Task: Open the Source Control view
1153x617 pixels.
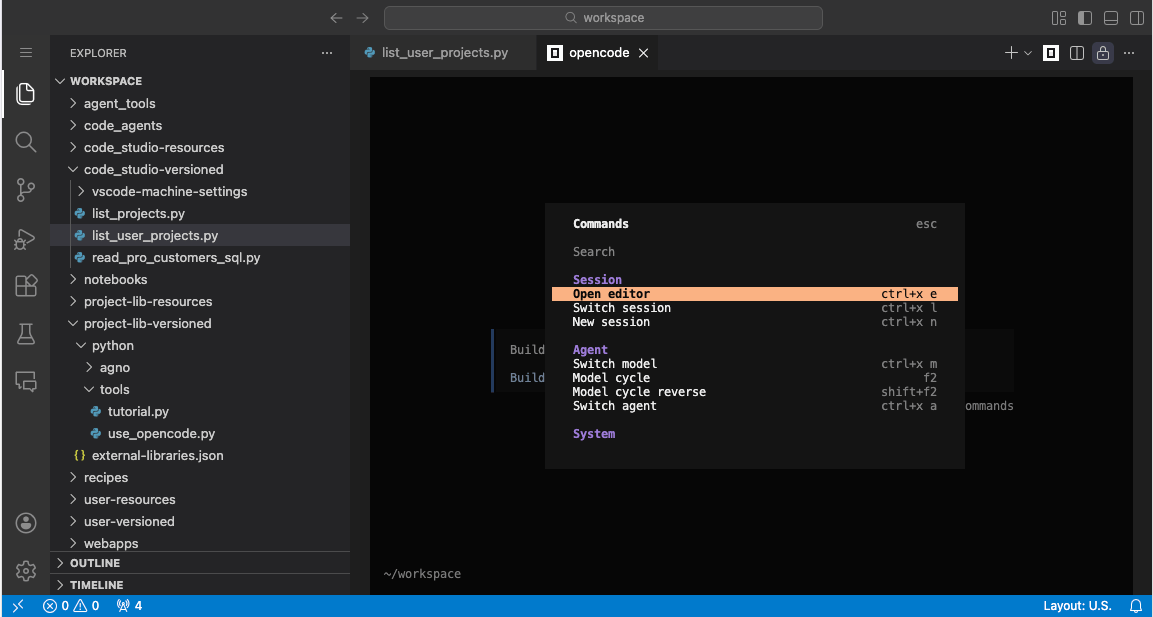Action: coord(25,190)
